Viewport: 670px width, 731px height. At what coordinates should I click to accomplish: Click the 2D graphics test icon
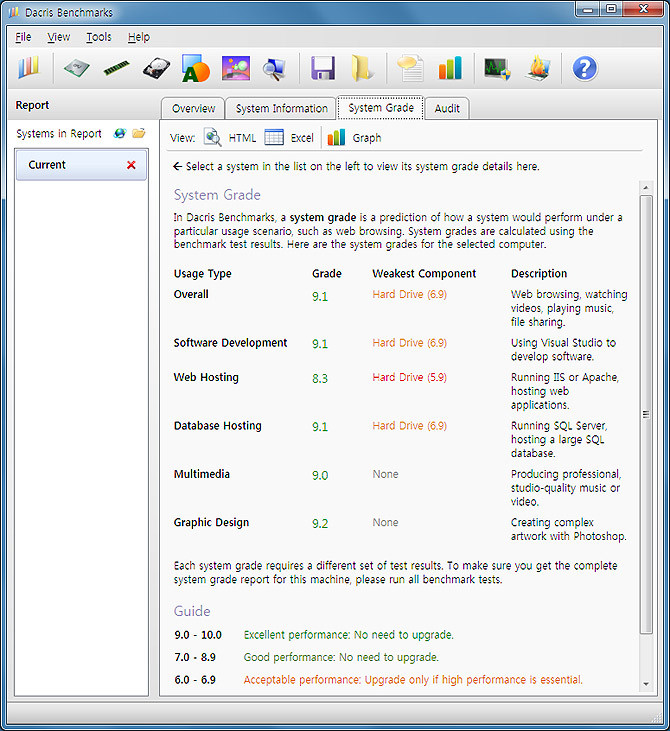(195, 68)
